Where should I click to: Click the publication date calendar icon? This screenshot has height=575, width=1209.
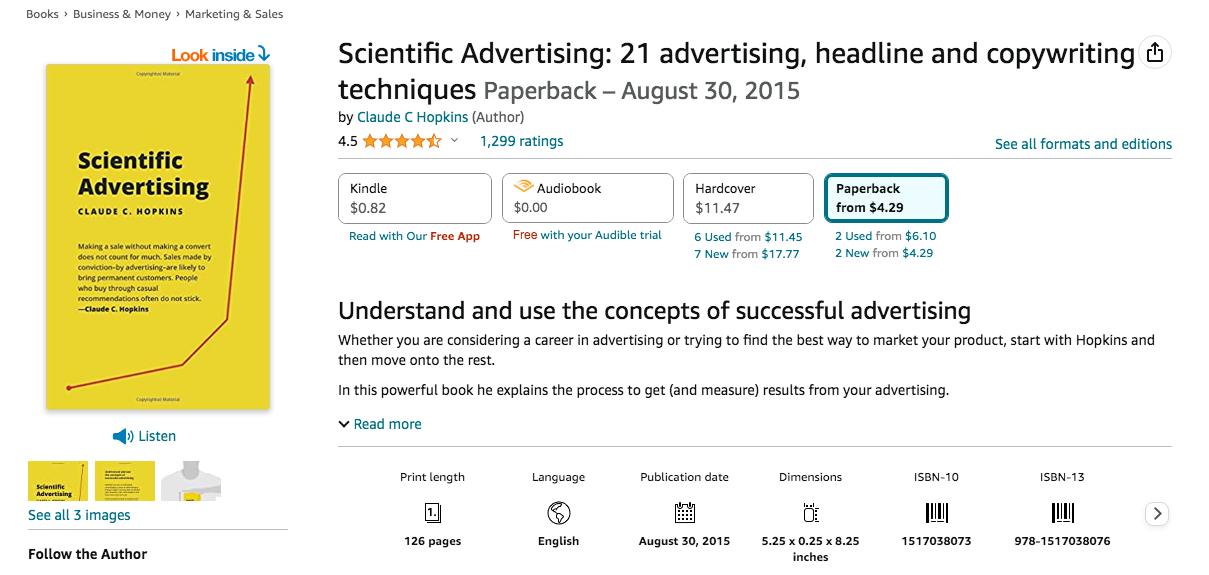684,513
